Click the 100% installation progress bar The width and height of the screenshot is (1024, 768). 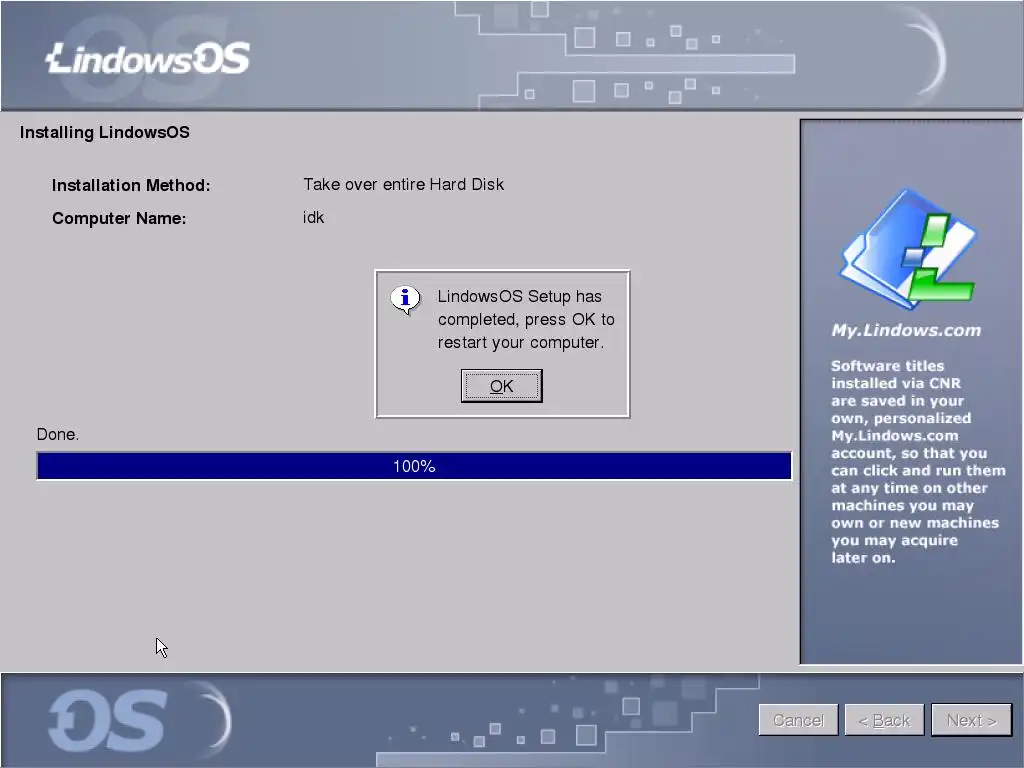(x=414, y=466)
